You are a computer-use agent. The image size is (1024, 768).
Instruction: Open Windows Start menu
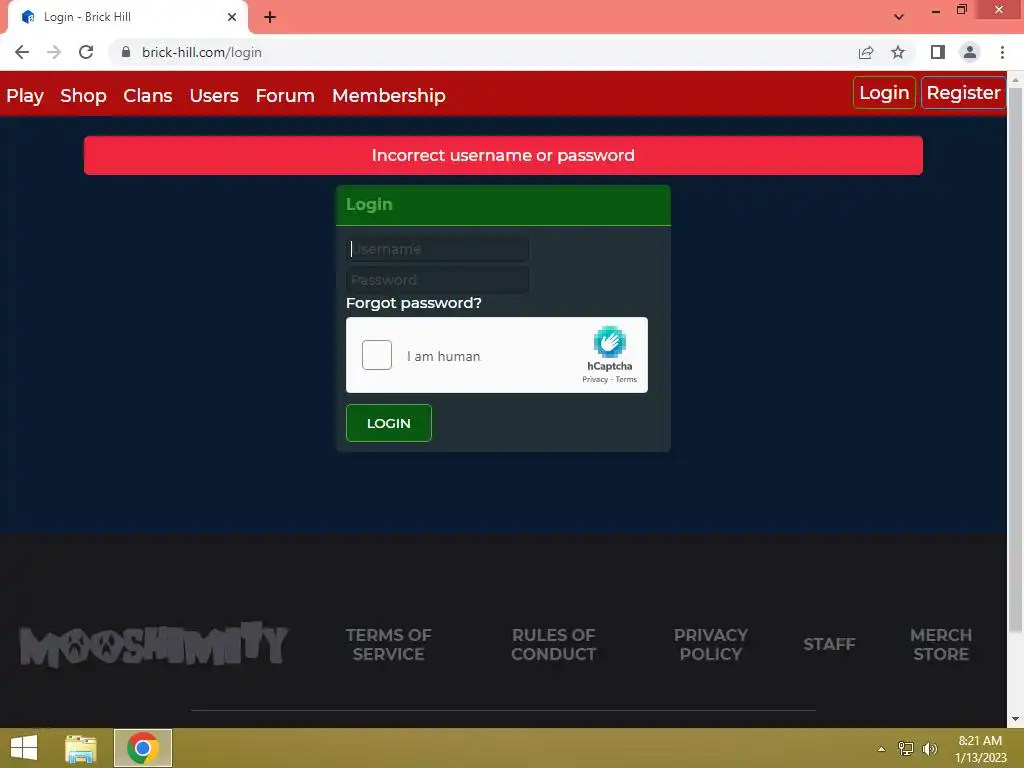tap(24, 748)
